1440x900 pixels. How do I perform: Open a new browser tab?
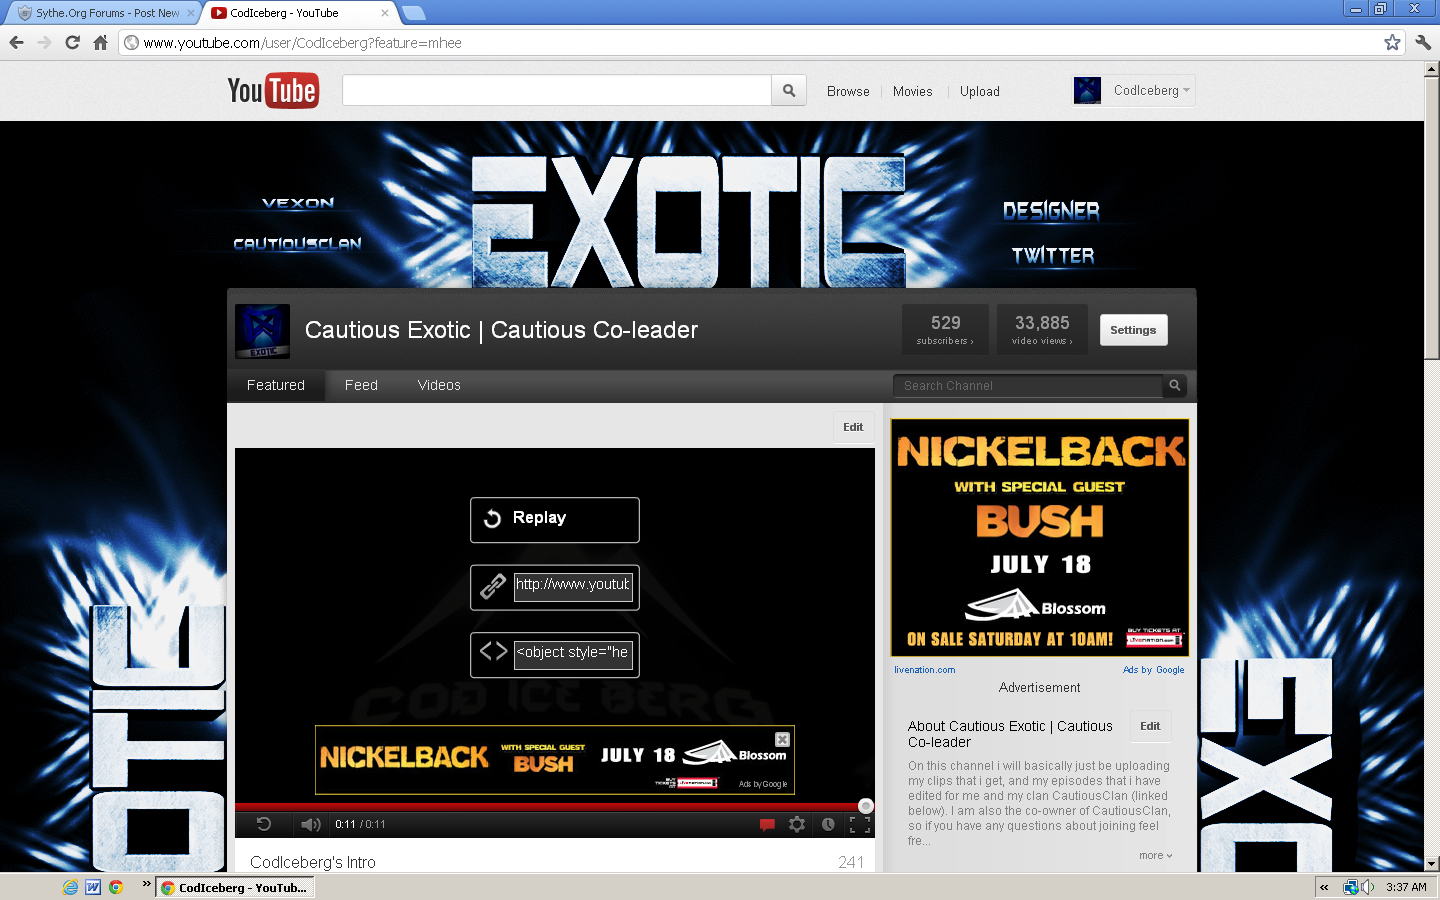point(413,13)
